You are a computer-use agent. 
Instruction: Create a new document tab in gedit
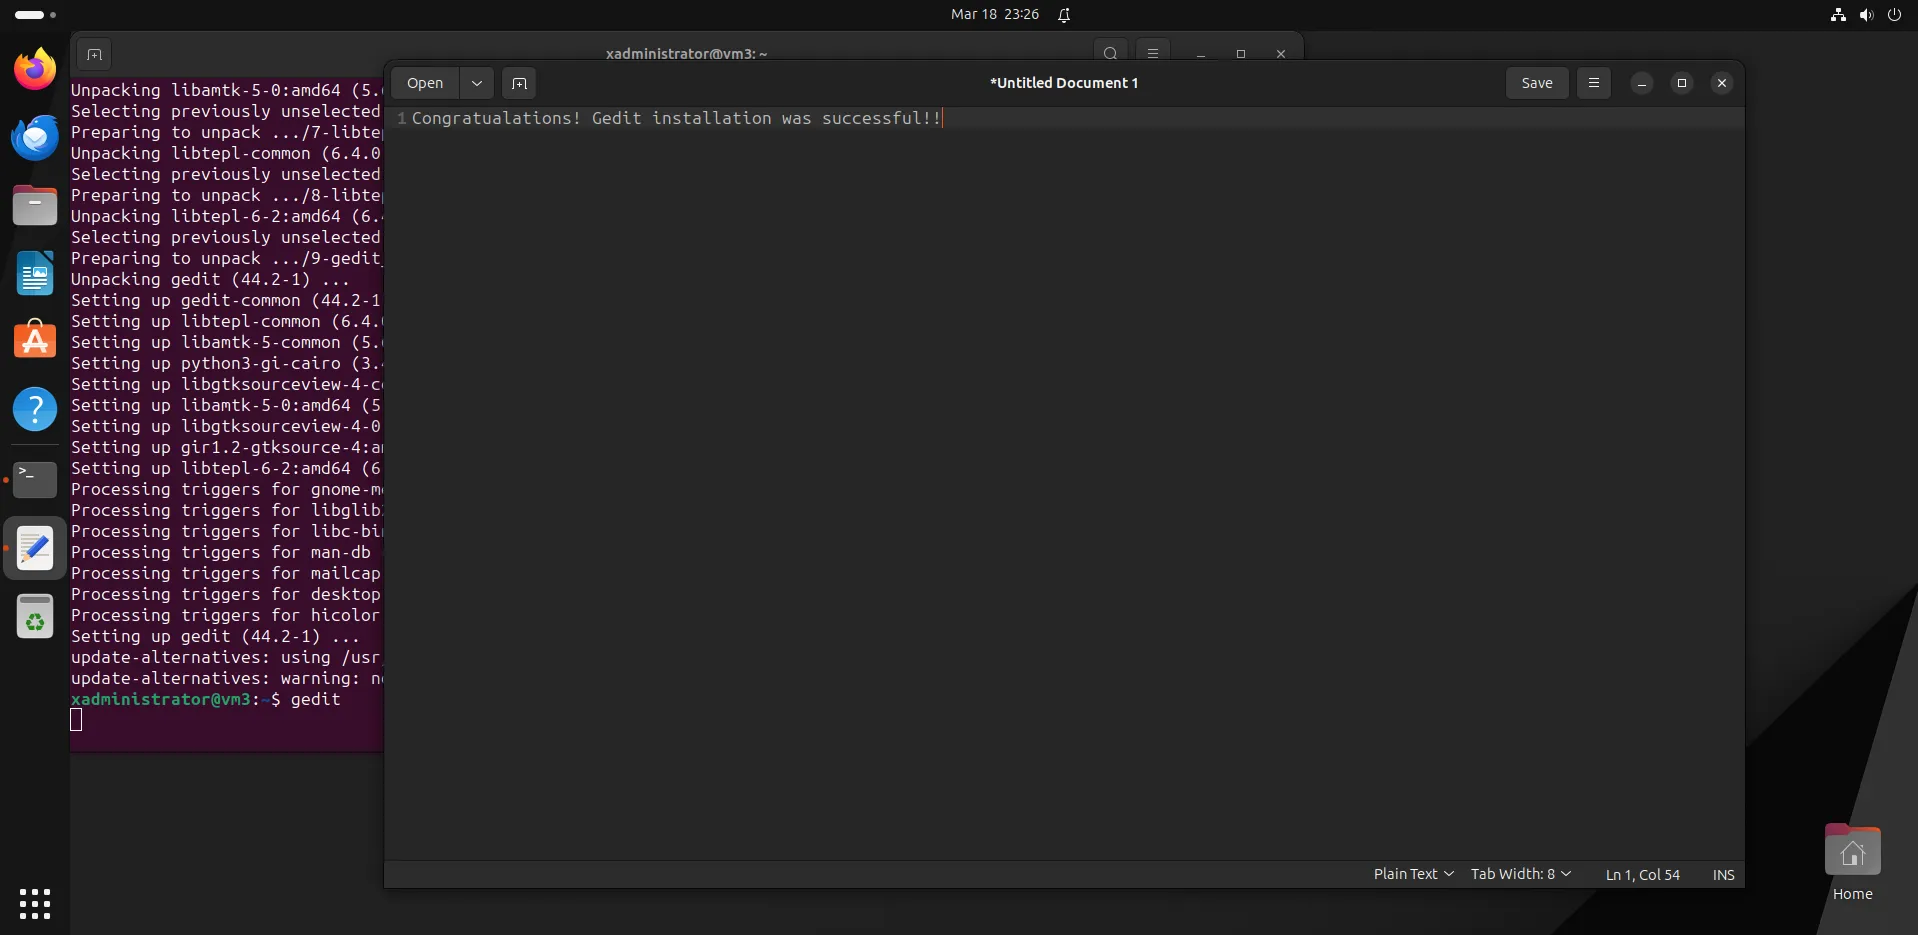(519, 83)
